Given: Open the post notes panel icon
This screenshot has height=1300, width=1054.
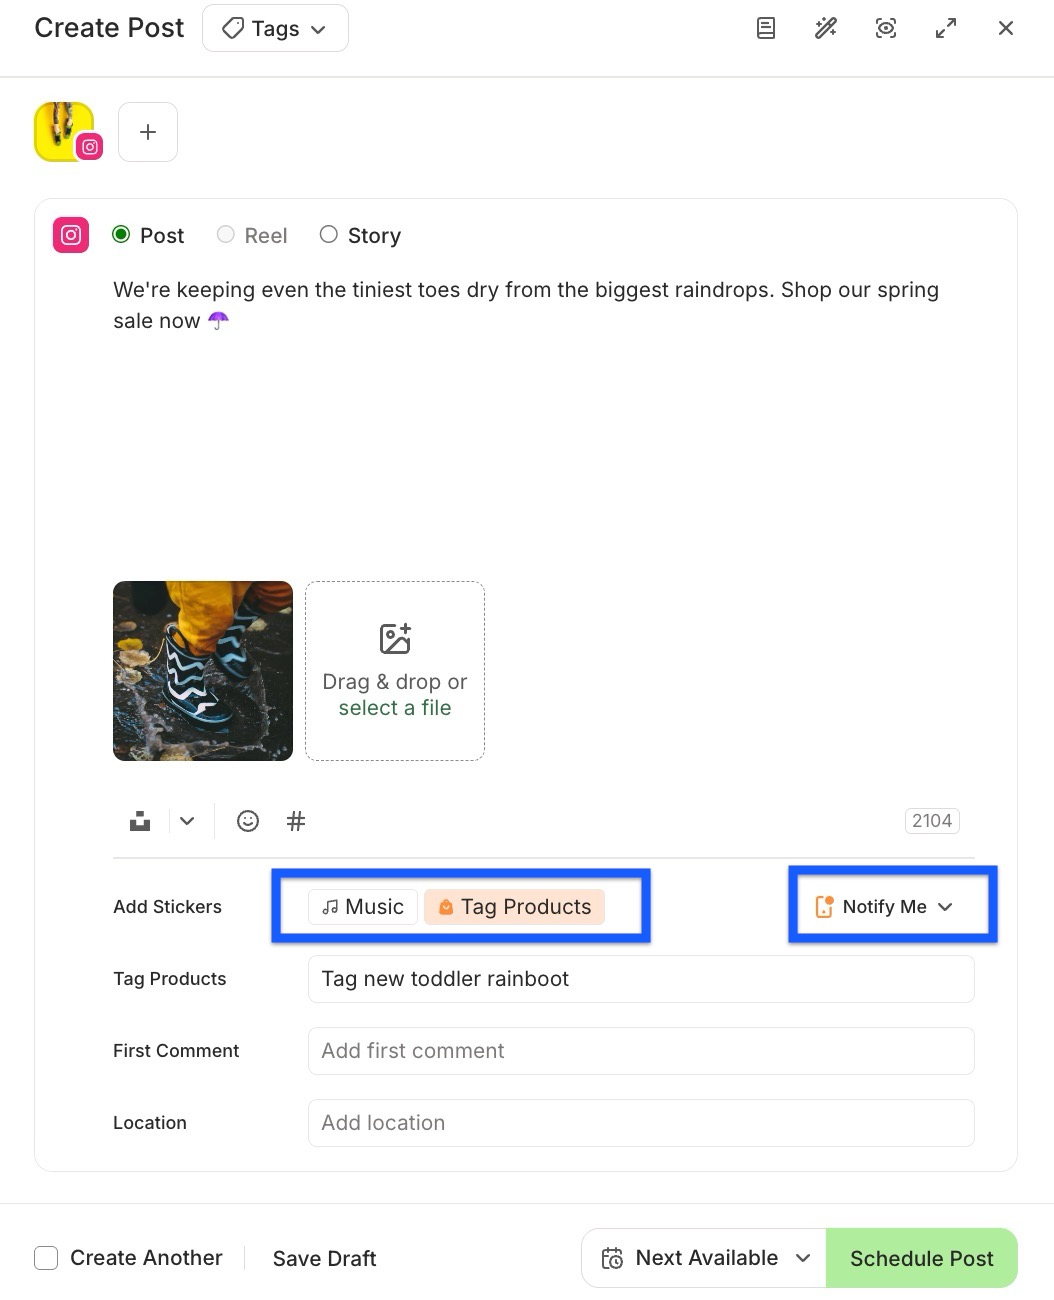Looking at the screenshot, I should coord(765,28).
